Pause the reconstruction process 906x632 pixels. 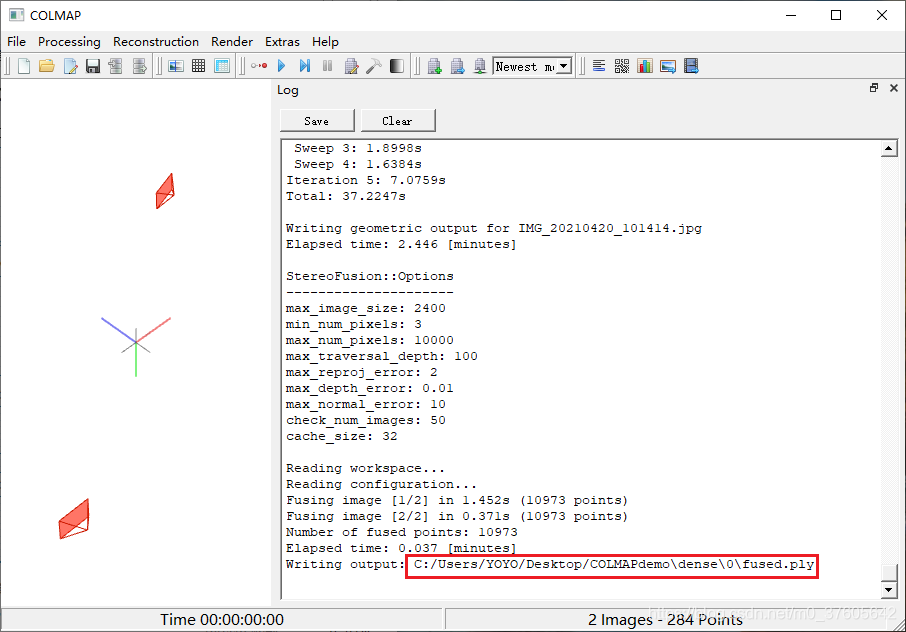click(328, 65)
